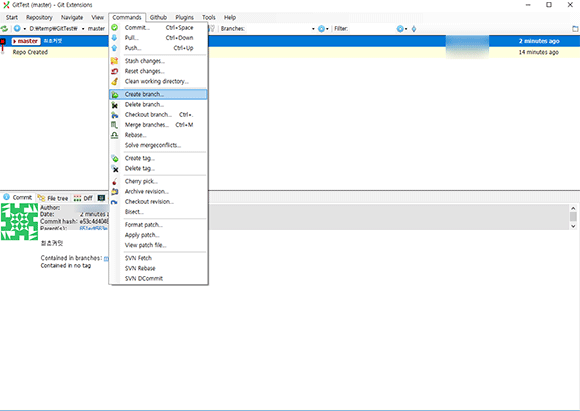Click into the Filter text field
Viewport: 580px width, 411px height.
point(371,28)
